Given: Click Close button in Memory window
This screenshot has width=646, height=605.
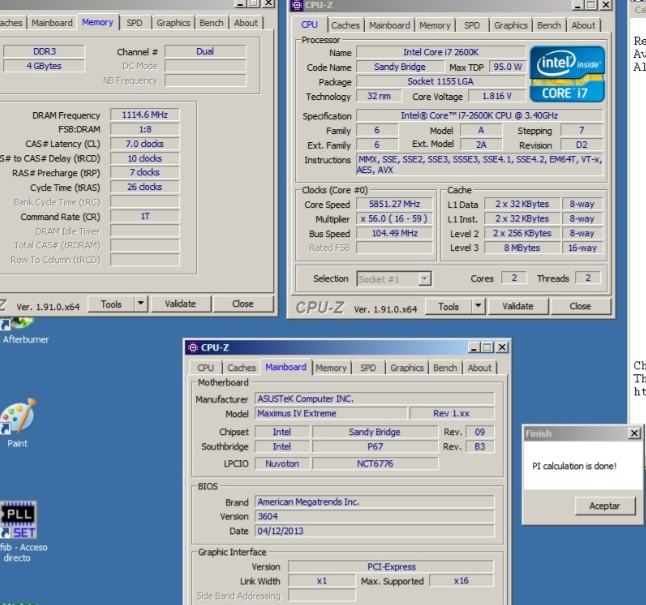Looking at the screenshot, I should pyautogui.click(x=243, y=304).
